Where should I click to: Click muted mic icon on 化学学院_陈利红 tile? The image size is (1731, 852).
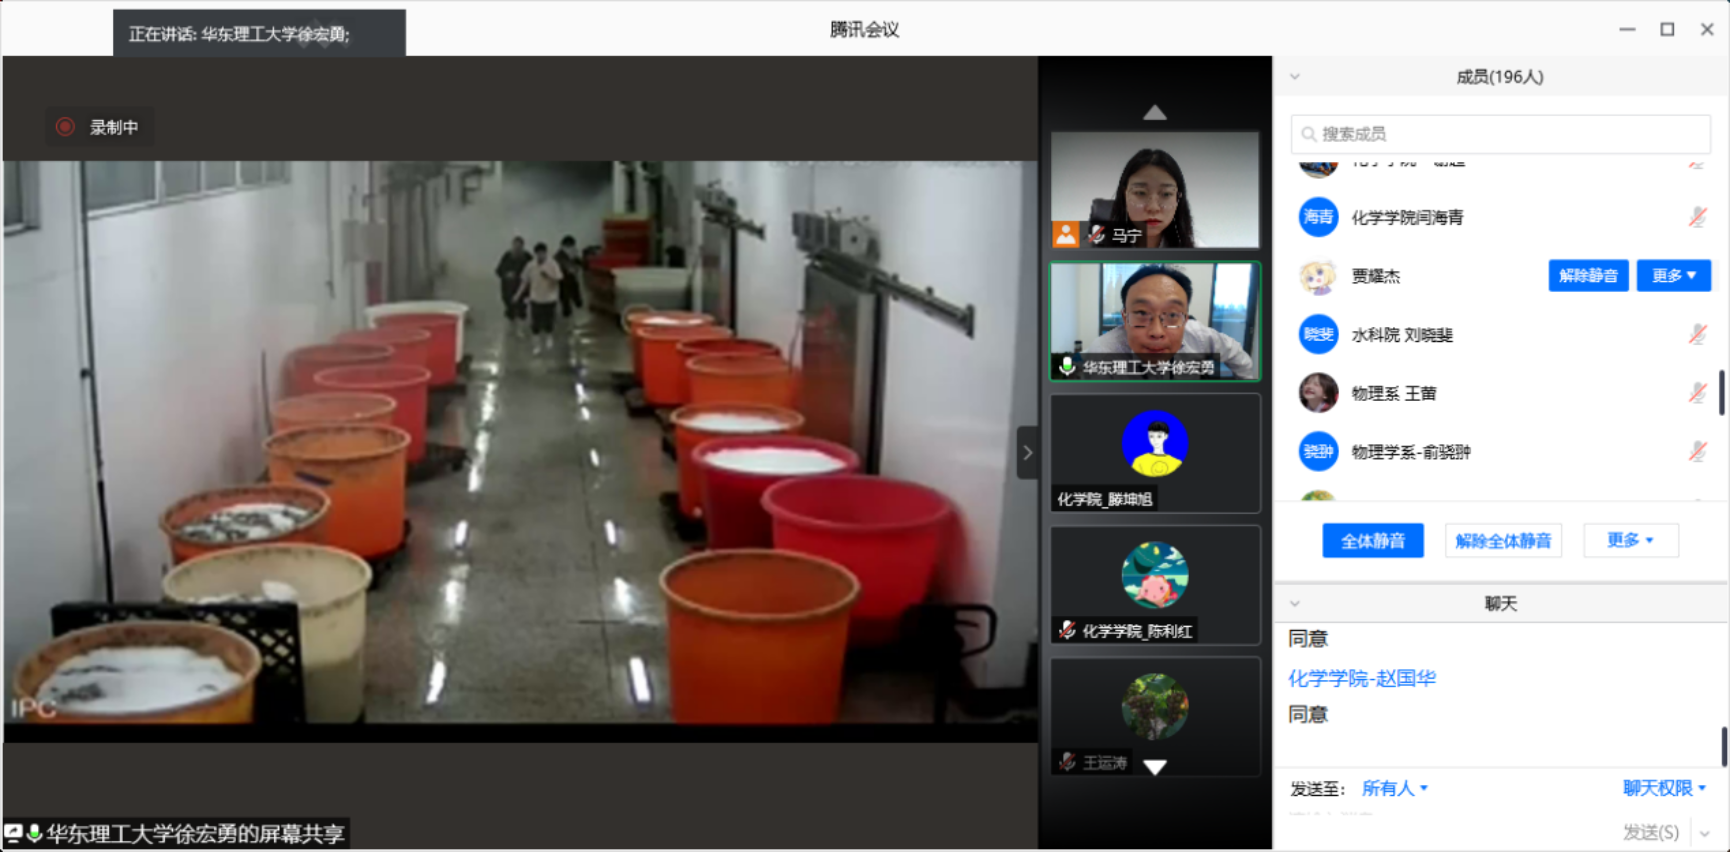coord(1067,630)
